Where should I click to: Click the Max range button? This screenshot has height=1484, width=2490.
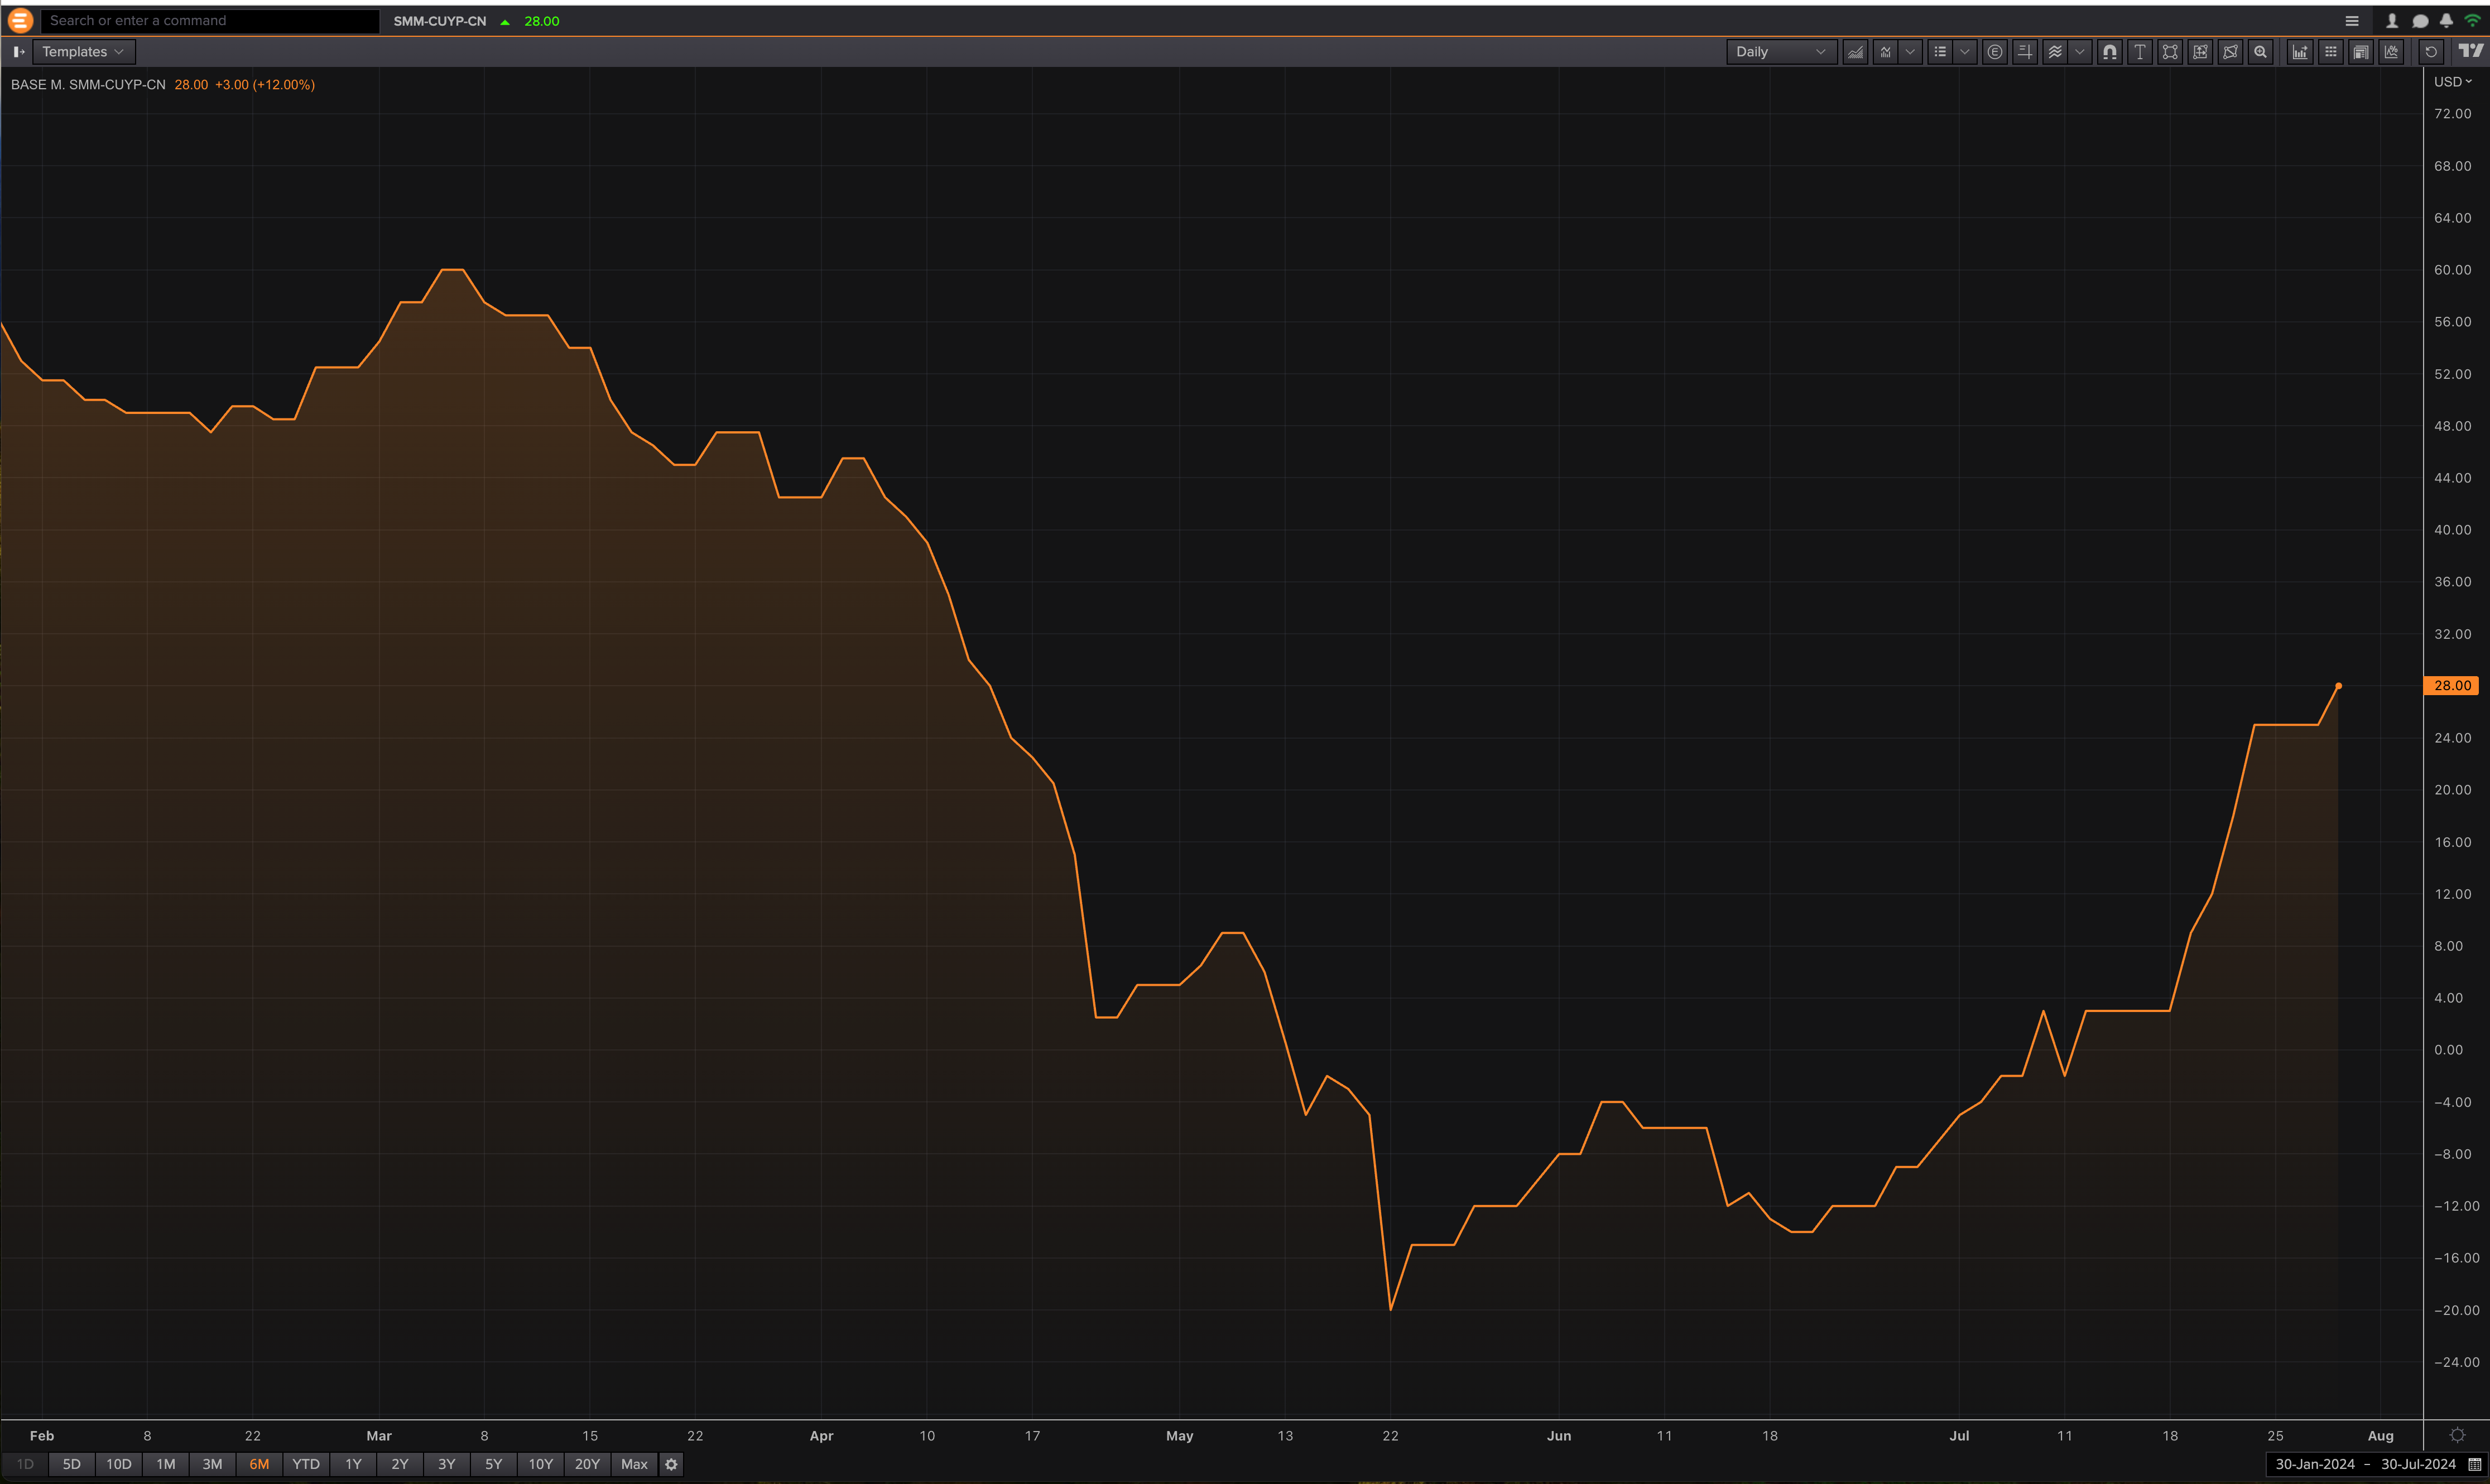pos(634,1464)
